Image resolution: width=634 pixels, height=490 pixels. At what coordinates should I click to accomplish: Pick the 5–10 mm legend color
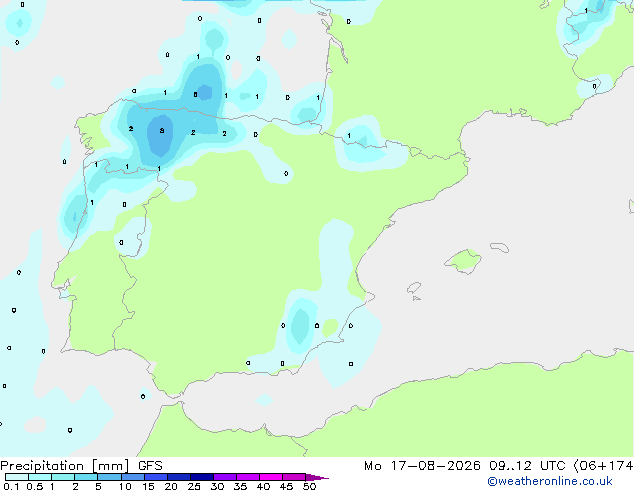click(x=110, y=477)
